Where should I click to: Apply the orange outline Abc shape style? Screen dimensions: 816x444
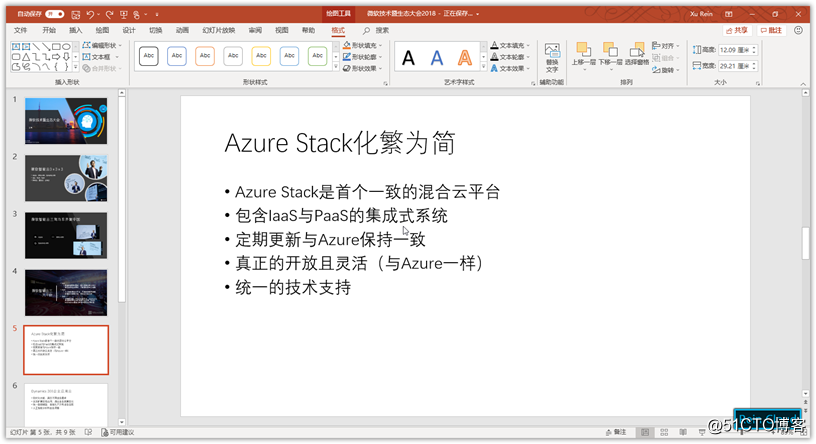point(205,56)
